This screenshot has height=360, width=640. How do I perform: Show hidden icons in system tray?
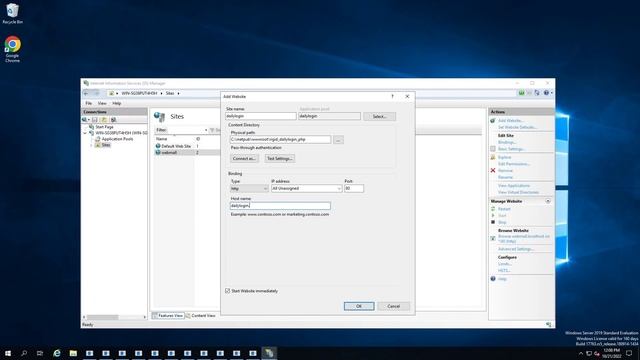point(581,353)
